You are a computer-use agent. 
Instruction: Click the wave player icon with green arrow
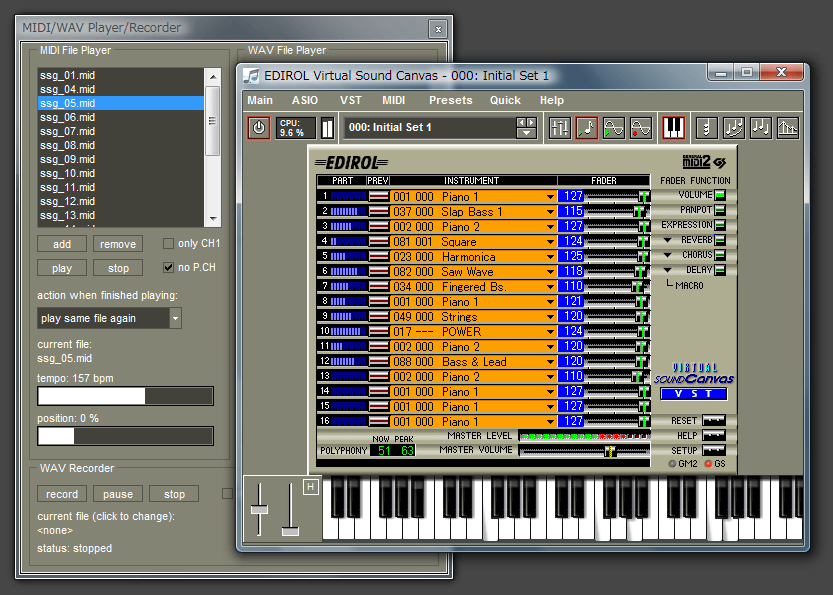pyautogui.click(x=614, y=128)
